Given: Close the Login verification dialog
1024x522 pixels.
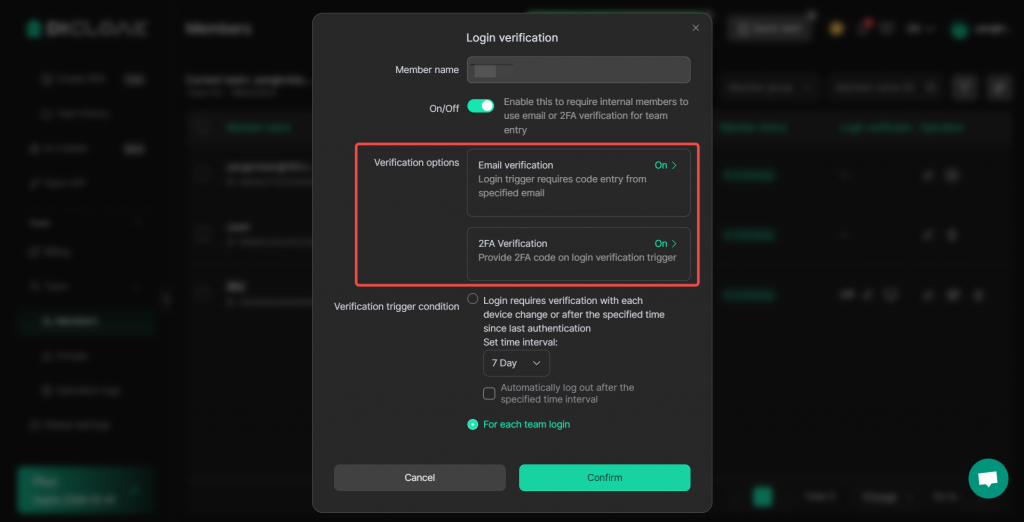Looking at the screenshot, I should coord(696,27).
